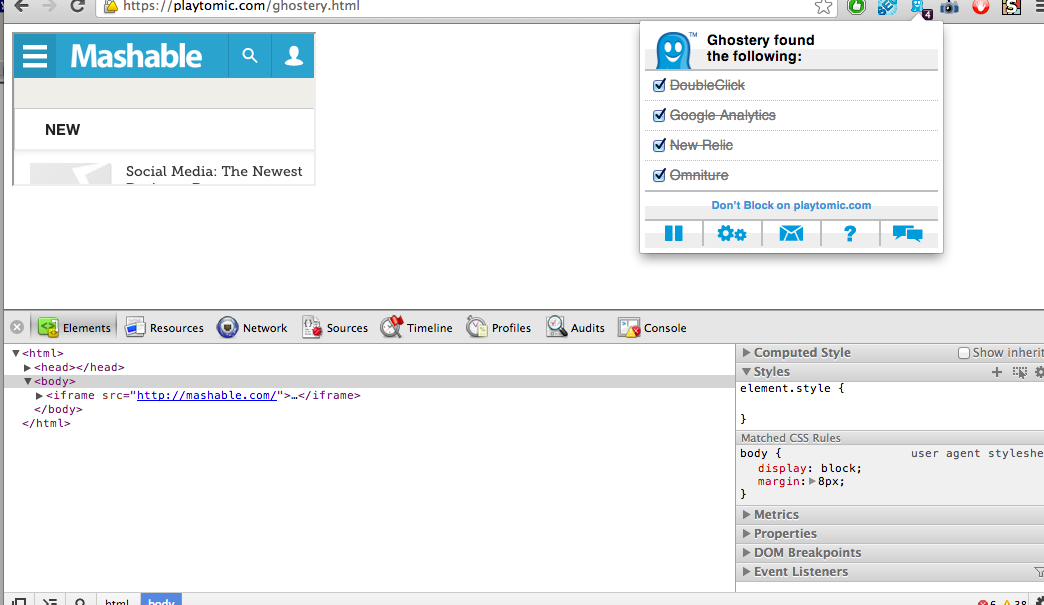The image size is (1044, 605).
Task: Toggle the Google Analytics tracker checkbox
Action: coord(659,116)
